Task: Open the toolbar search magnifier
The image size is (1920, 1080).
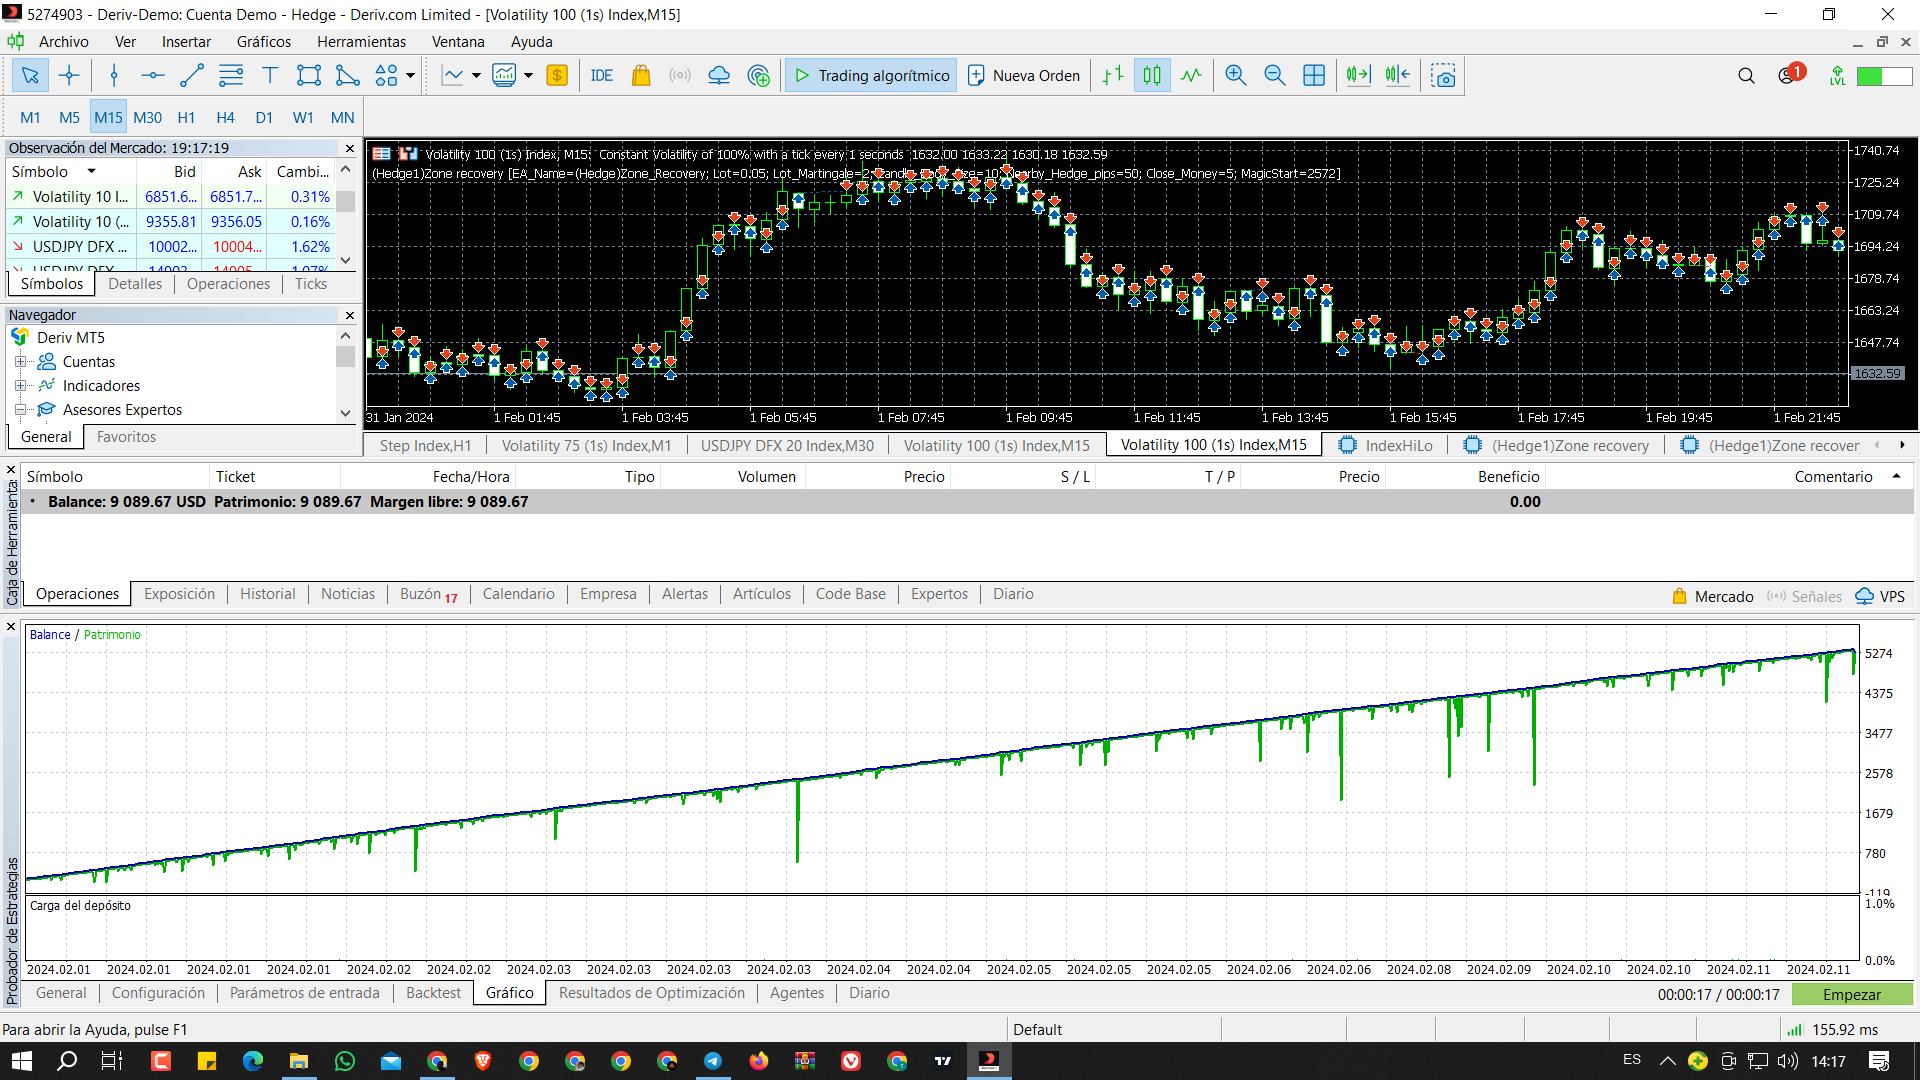Action: click(x=1747, y=76)
